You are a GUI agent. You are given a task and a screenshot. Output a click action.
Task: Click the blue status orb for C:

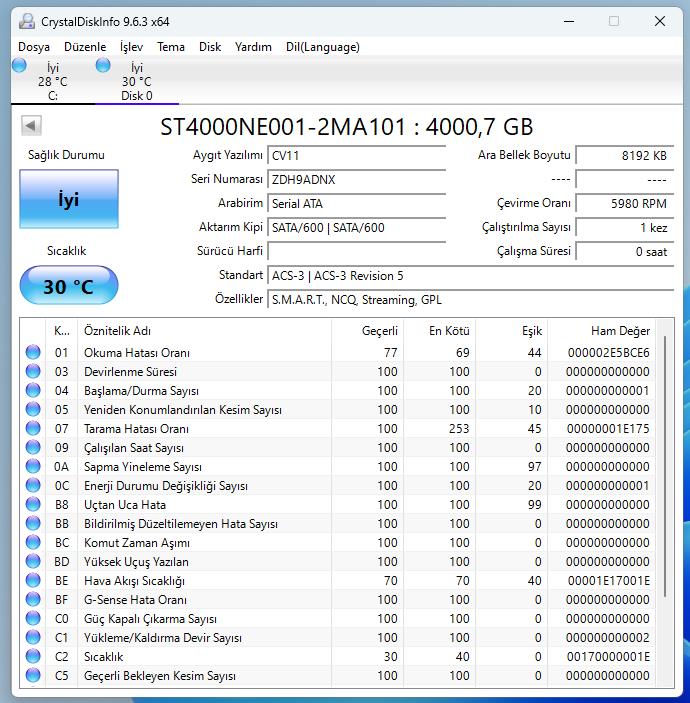click(19, 65)
